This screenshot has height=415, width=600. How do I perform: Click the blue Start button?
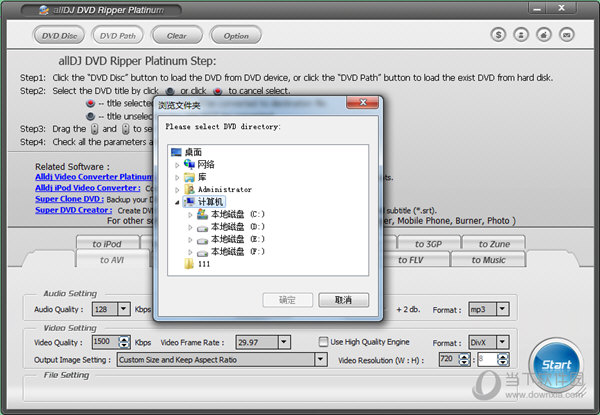556,365
